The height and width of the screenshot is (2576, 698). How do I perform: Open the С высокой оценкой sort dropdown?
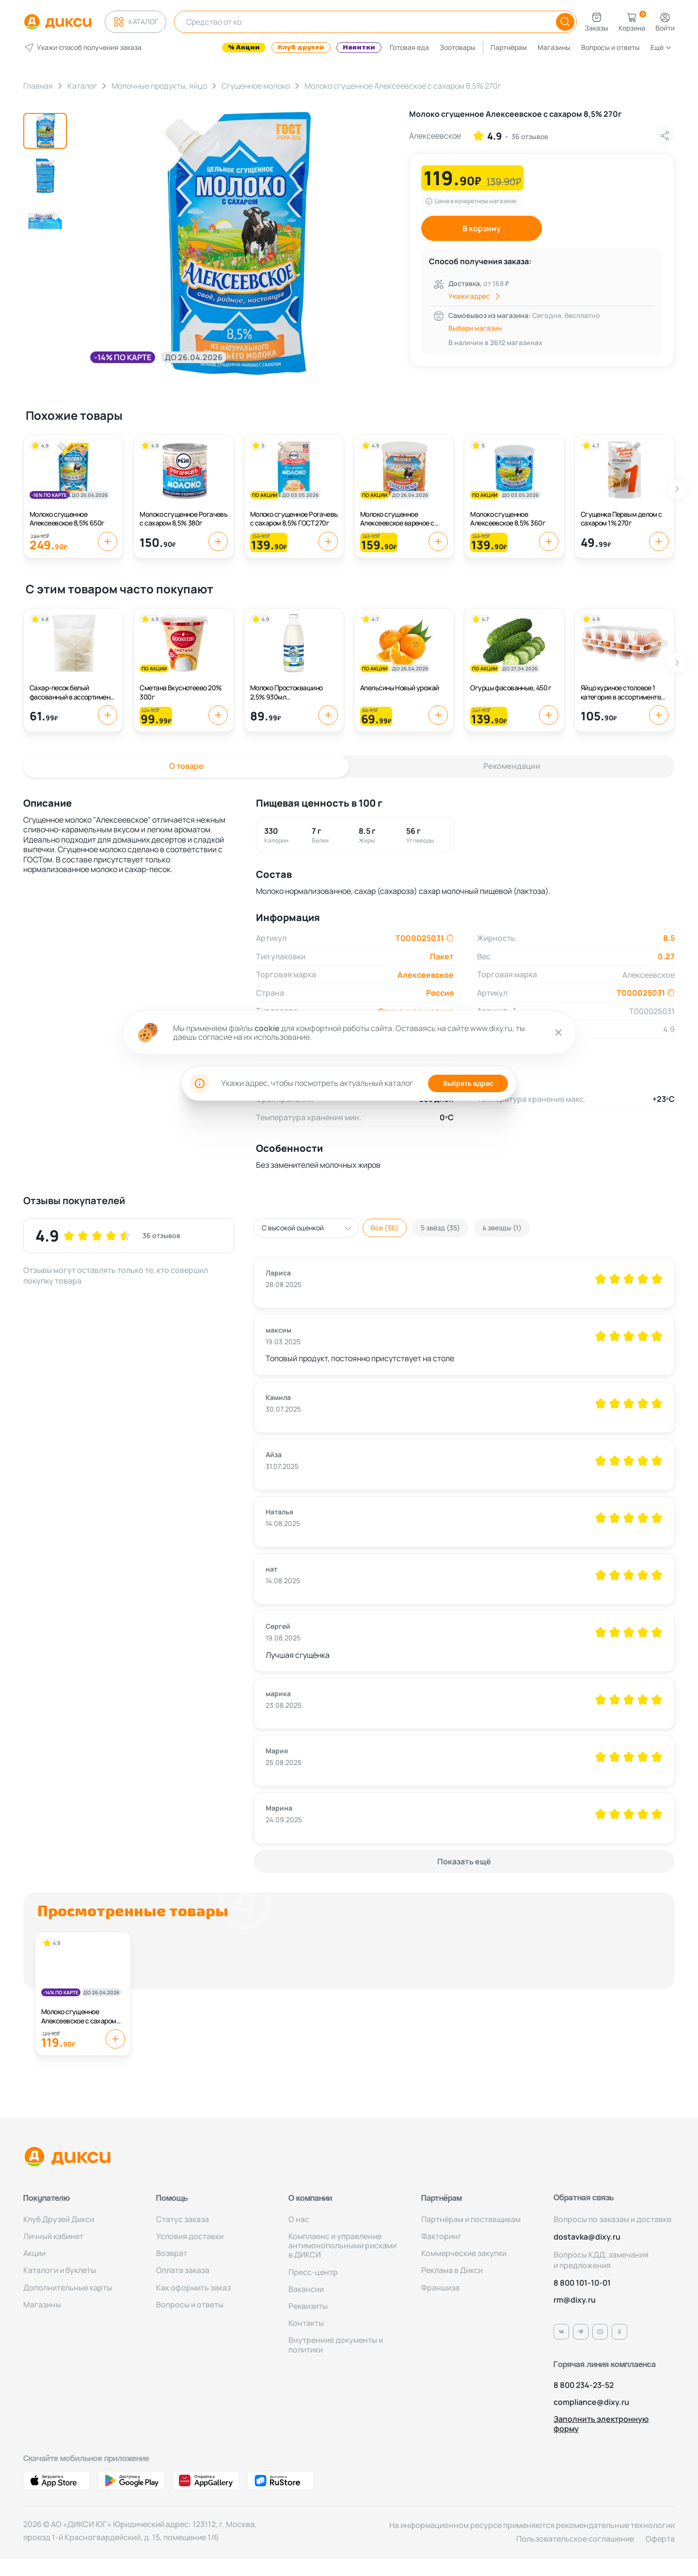click(x=305, y=1228)
